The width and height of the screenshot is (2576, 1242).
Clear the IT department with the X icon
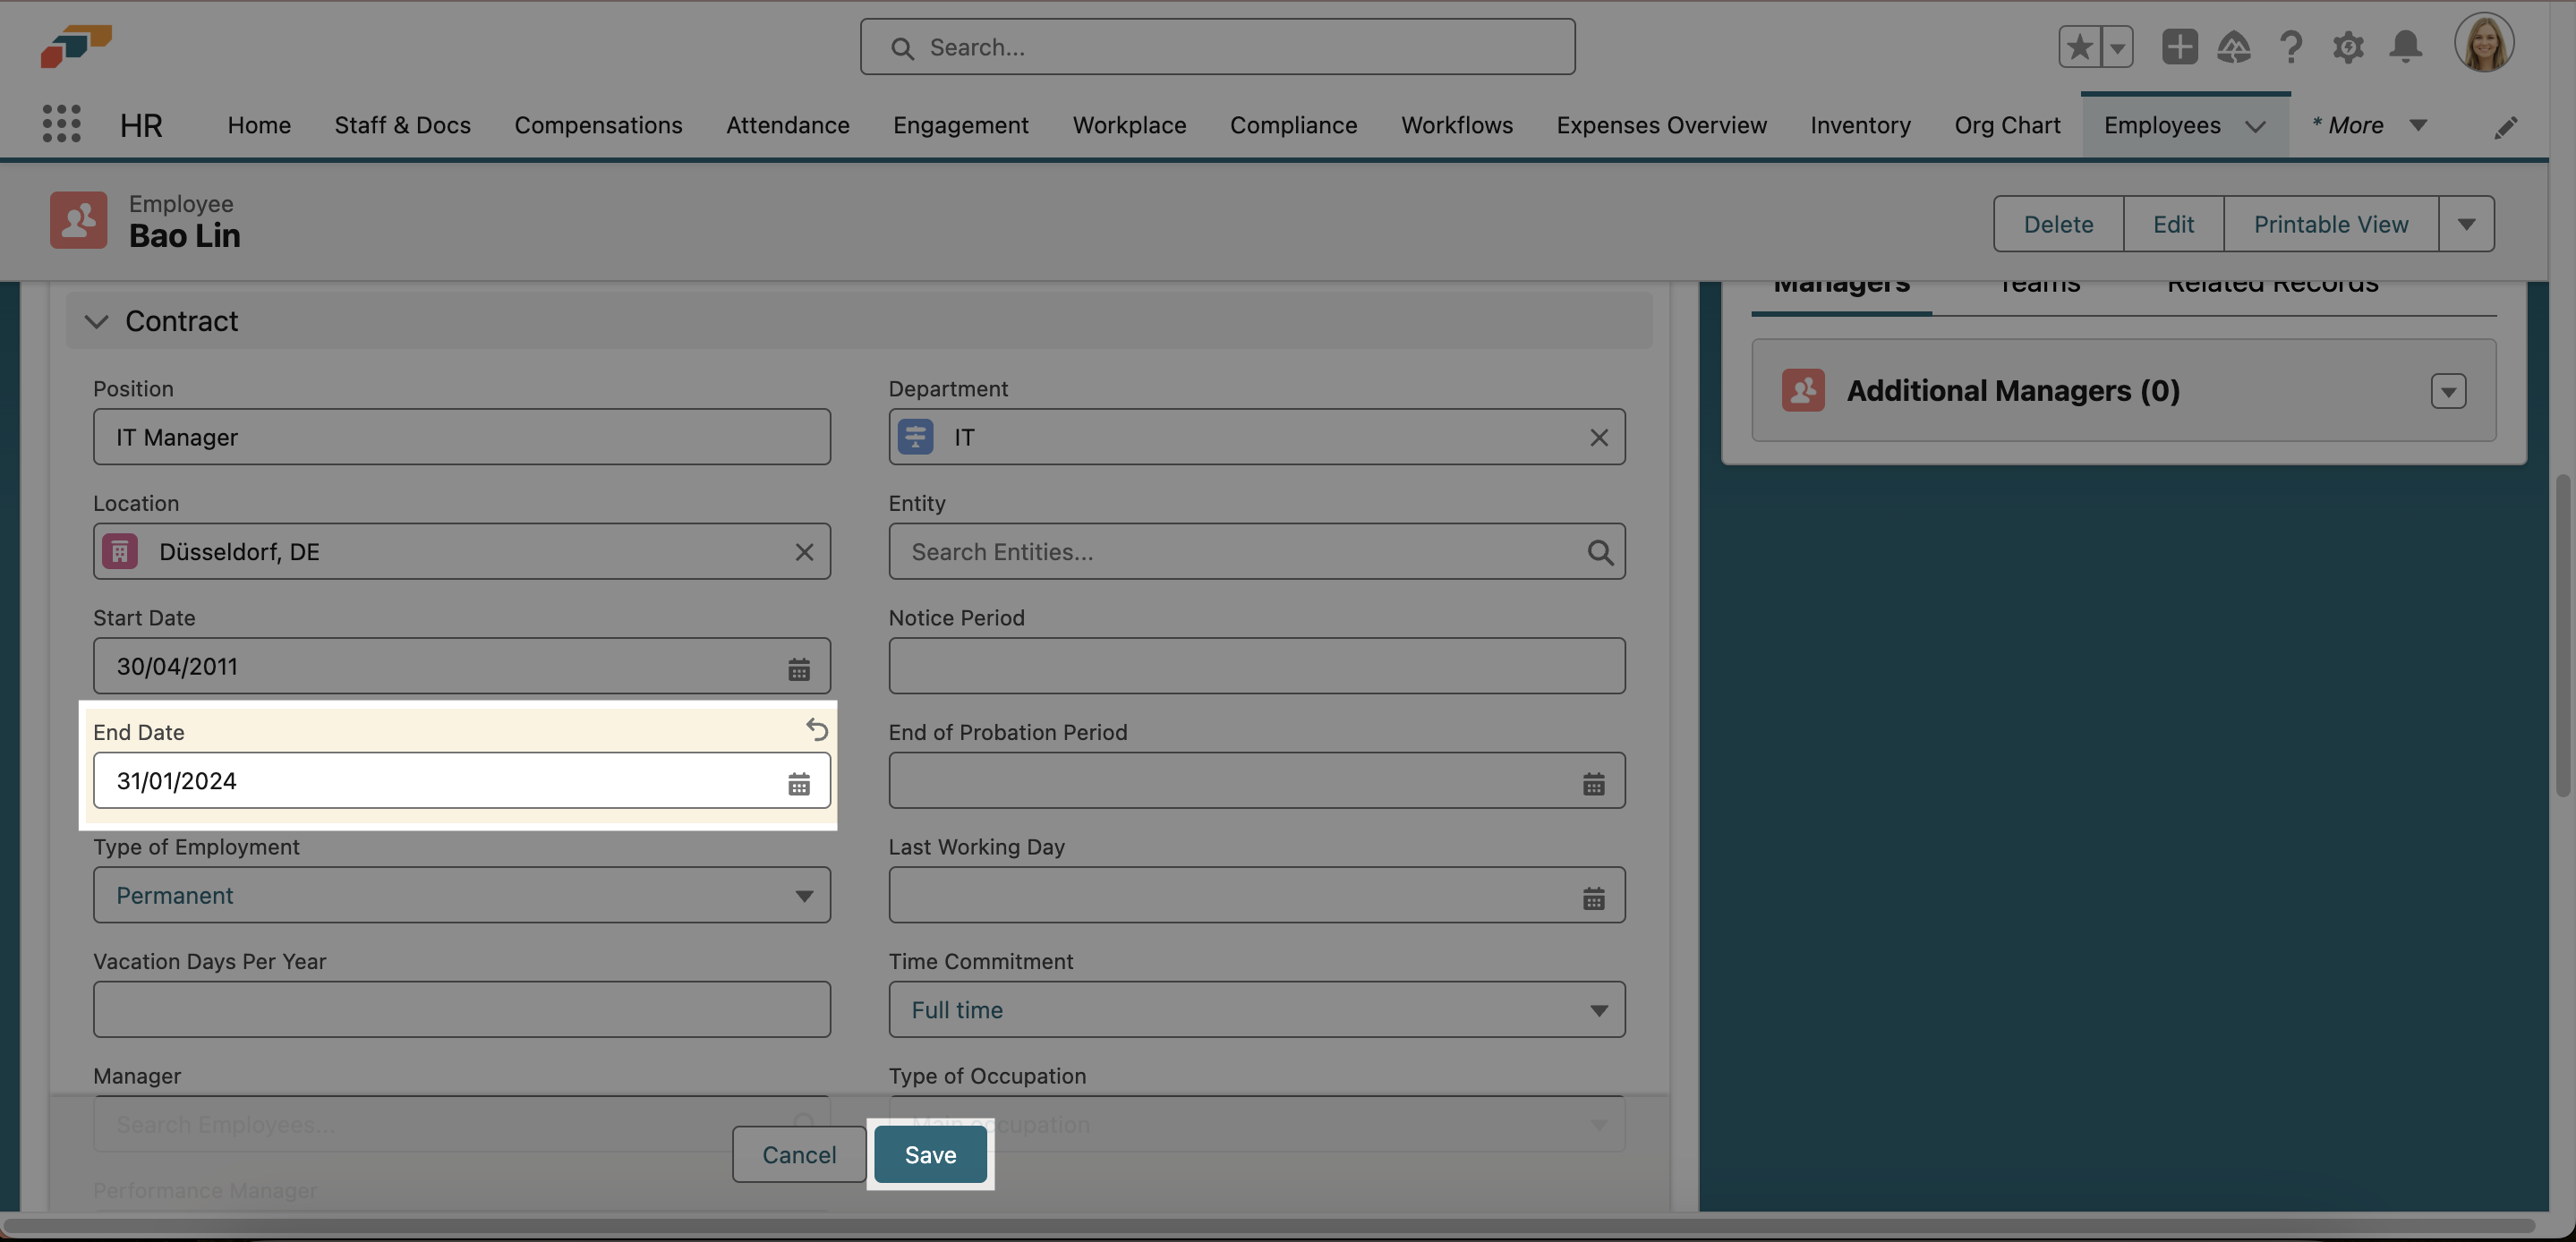pos(1599,437)
